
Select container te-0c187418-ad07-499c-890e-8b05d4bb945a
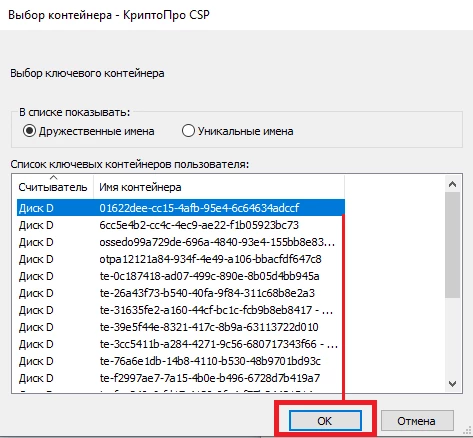(x=181, y=276)
